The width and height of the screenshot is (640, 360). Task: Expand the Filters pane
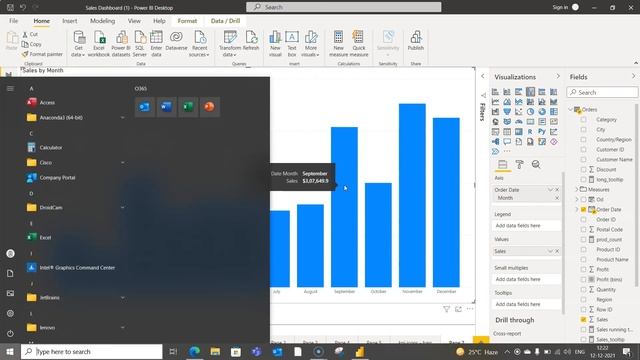click(x=483, y=76)
